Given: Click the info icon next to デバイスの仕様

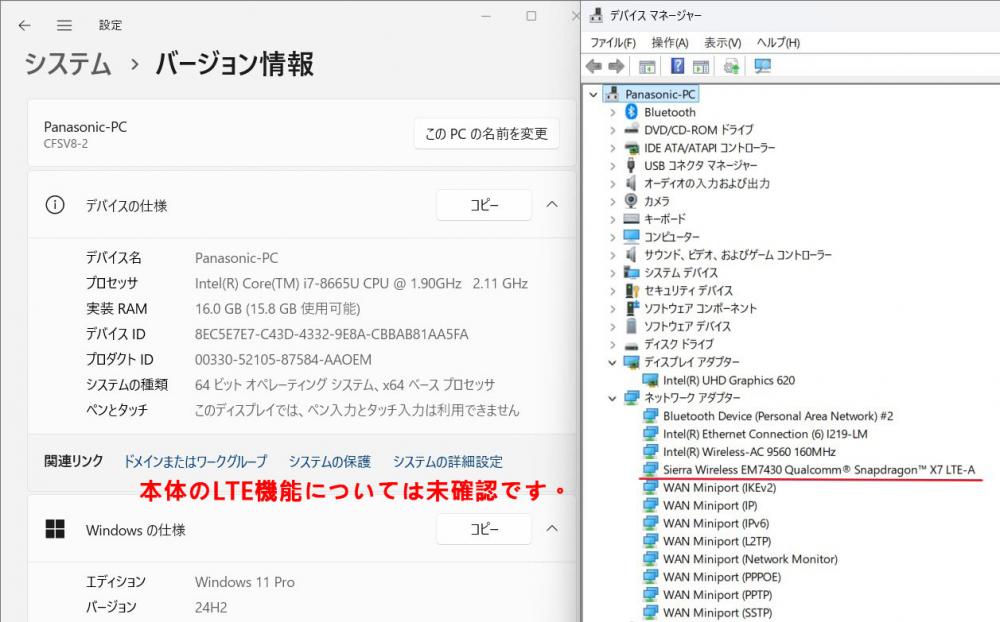Looking at the screenshot, I should pos(55,205).
